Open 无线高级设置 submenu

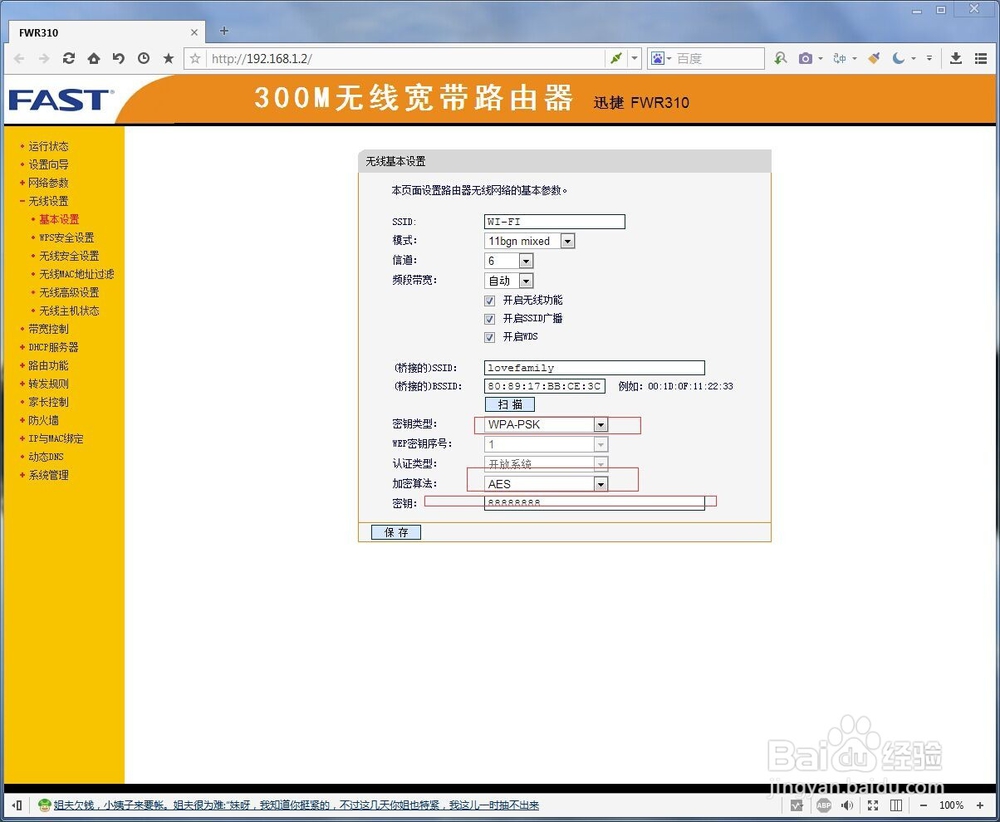pyautogui.click(x=69, y=293)
